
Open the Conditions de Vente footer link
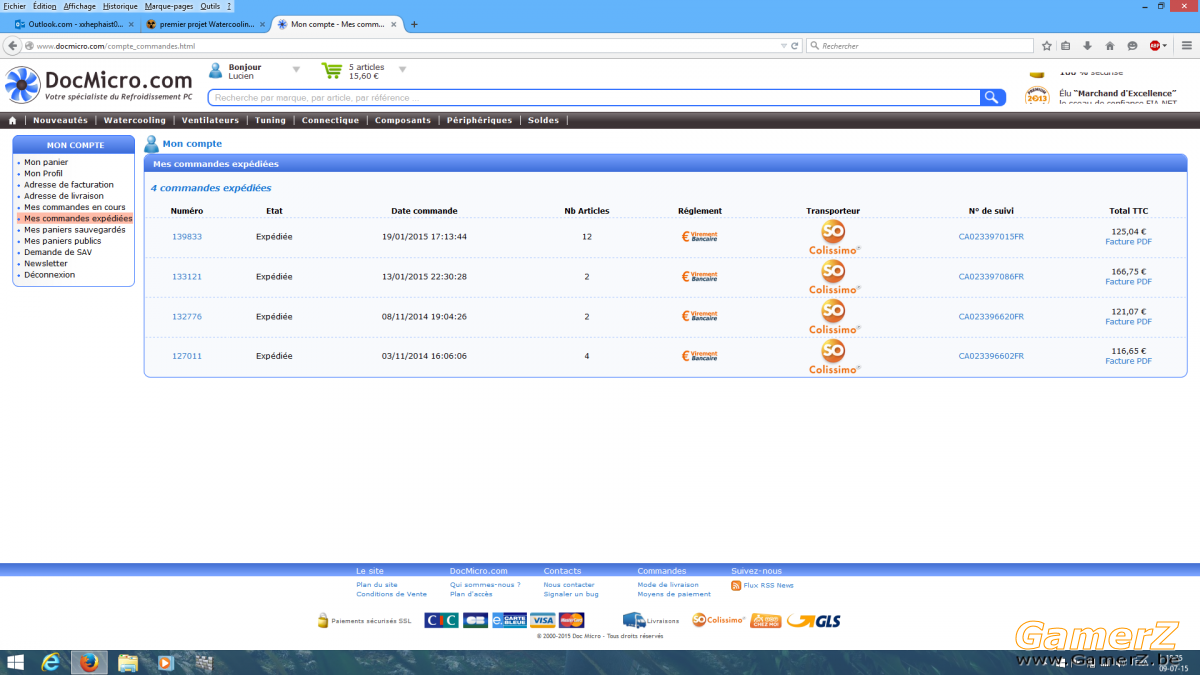pos(391,594)
